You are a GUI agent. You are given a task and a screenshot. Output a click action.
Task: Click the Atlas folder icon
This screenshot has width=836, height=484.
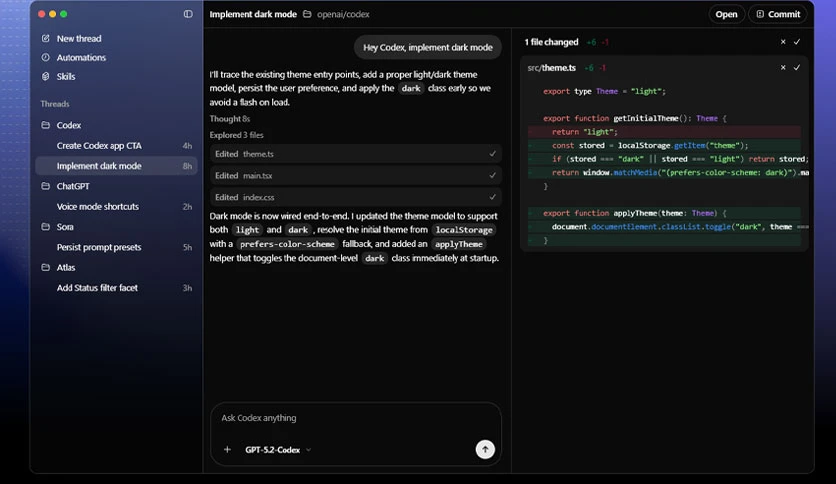coord(46,267)
